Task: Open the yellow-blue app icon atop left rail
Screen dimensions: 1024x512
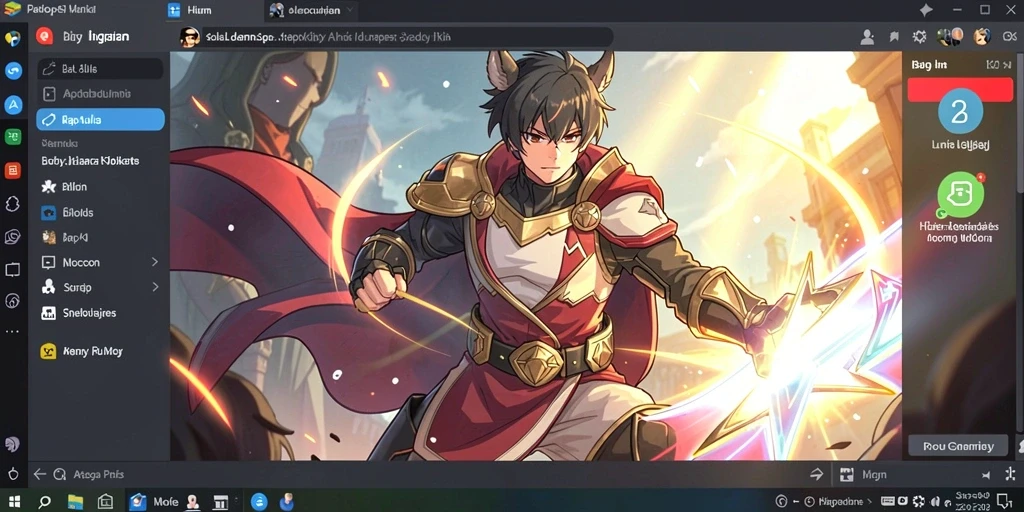Action: tap(13, 38)
